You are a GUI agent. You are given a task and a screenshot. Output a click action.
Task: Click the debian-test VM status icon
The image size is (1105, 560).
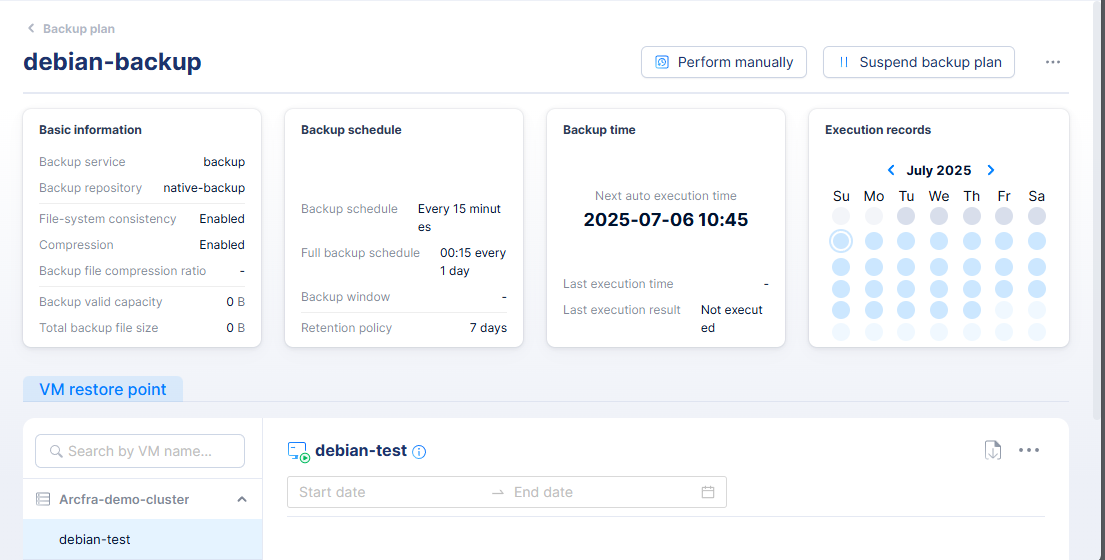(x=298, y=451)
